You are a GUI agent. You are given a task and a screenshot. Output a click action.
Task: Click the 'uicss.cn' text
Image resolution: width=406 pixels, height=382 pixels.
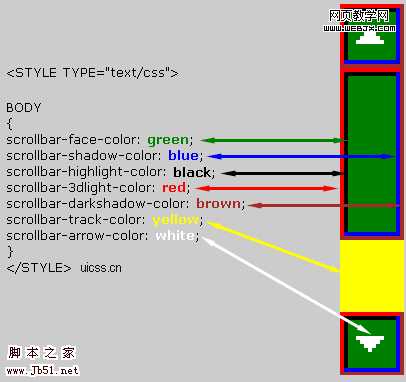(x=101, y=268)
